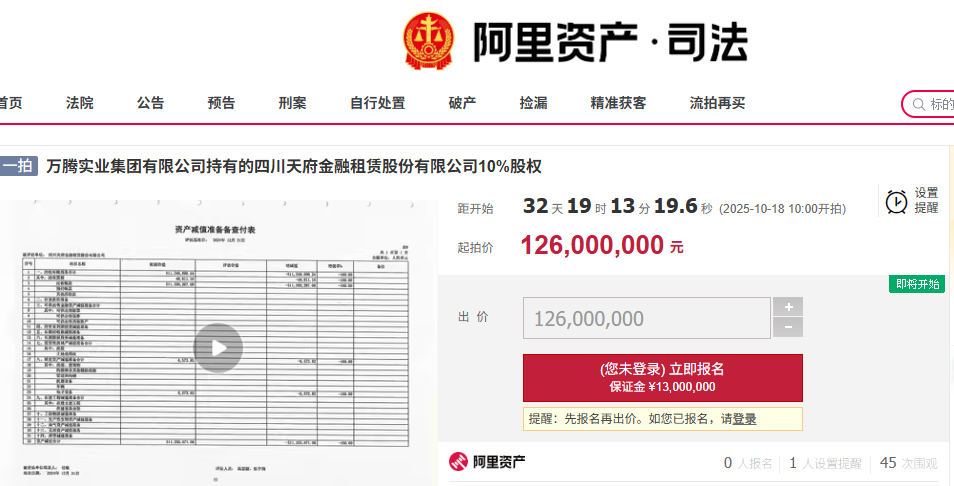Increase bid with plus button

pos(788,307)
